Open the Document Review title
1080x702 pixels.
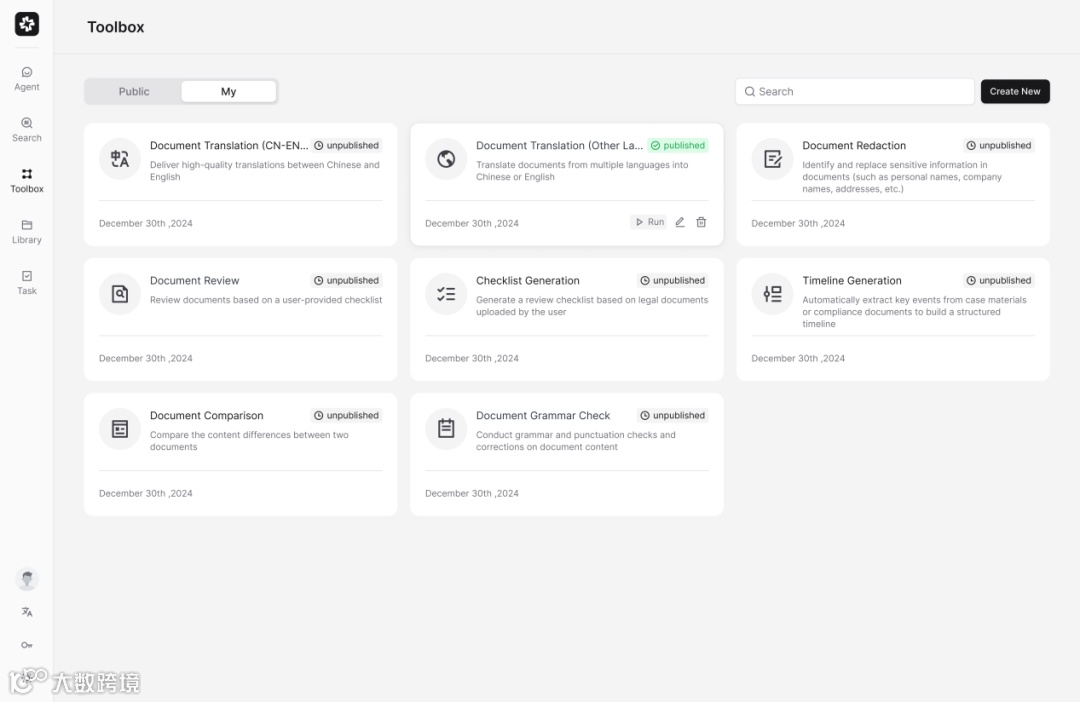tap(195, 280)
